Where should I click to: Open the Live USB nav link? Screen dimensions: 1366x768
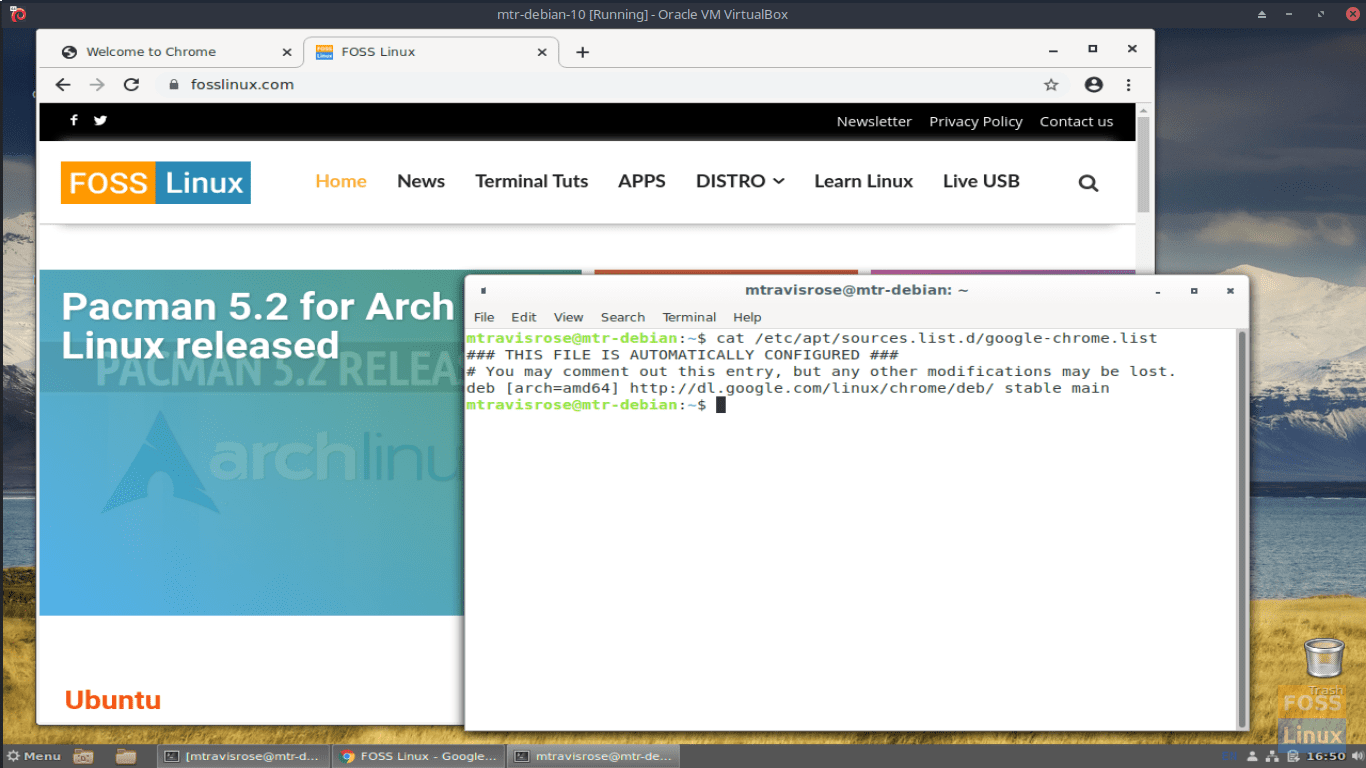click(981, 182)
